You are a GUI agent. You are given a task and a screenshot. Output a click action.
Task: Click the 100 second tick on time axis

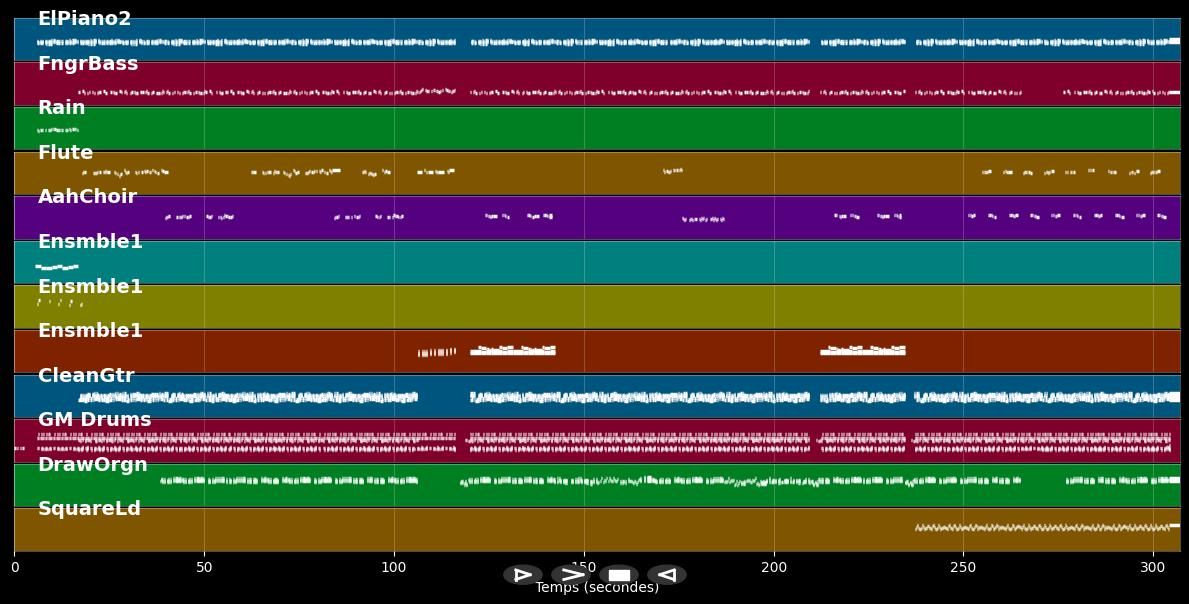tap(394, 567)
